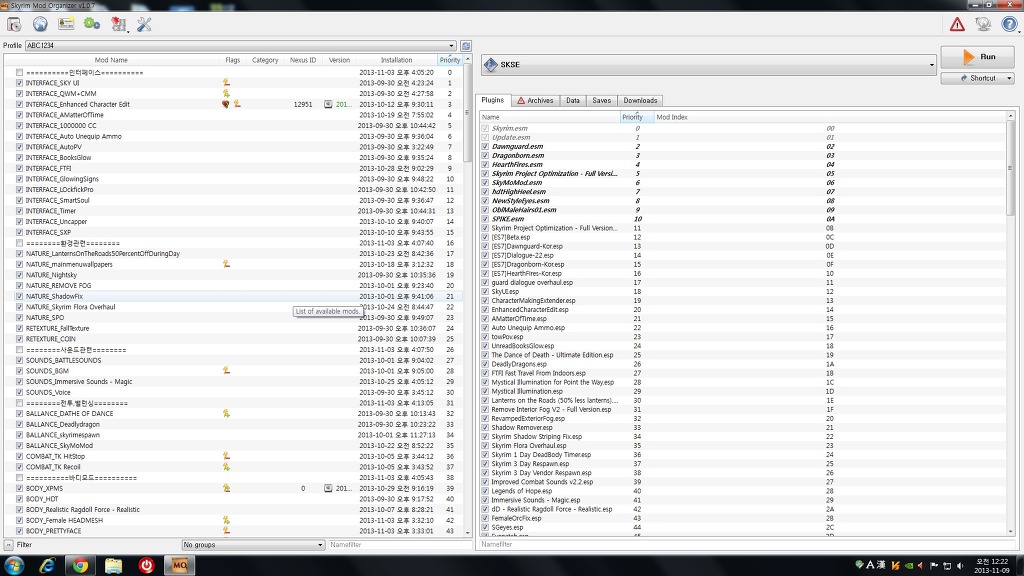1024x576 pixels.
Task: Click the flag icon on COMBAT_TK Recoil row
Action: [x=226, y=467]
